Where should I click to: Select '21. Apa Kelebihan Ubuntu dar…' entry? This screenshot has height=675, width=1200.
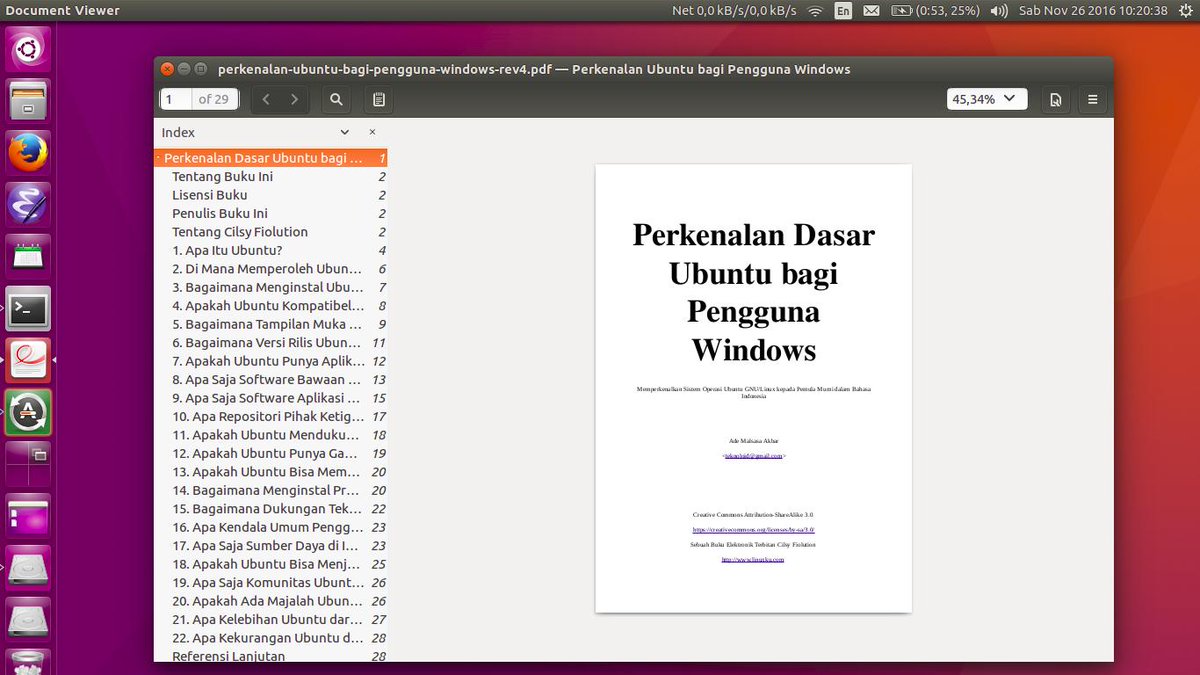[x=271, y=620]
